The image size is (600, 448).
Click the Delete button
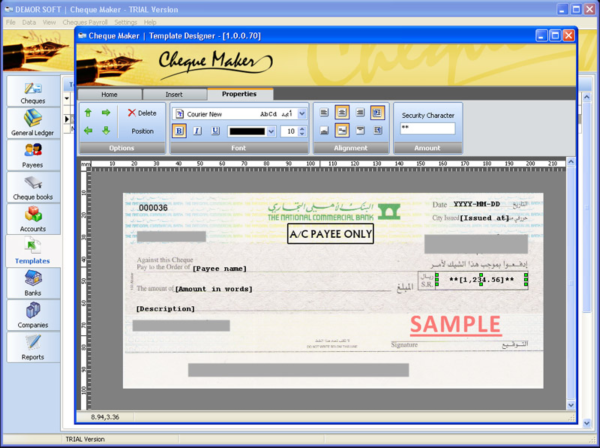coord(142,113)
